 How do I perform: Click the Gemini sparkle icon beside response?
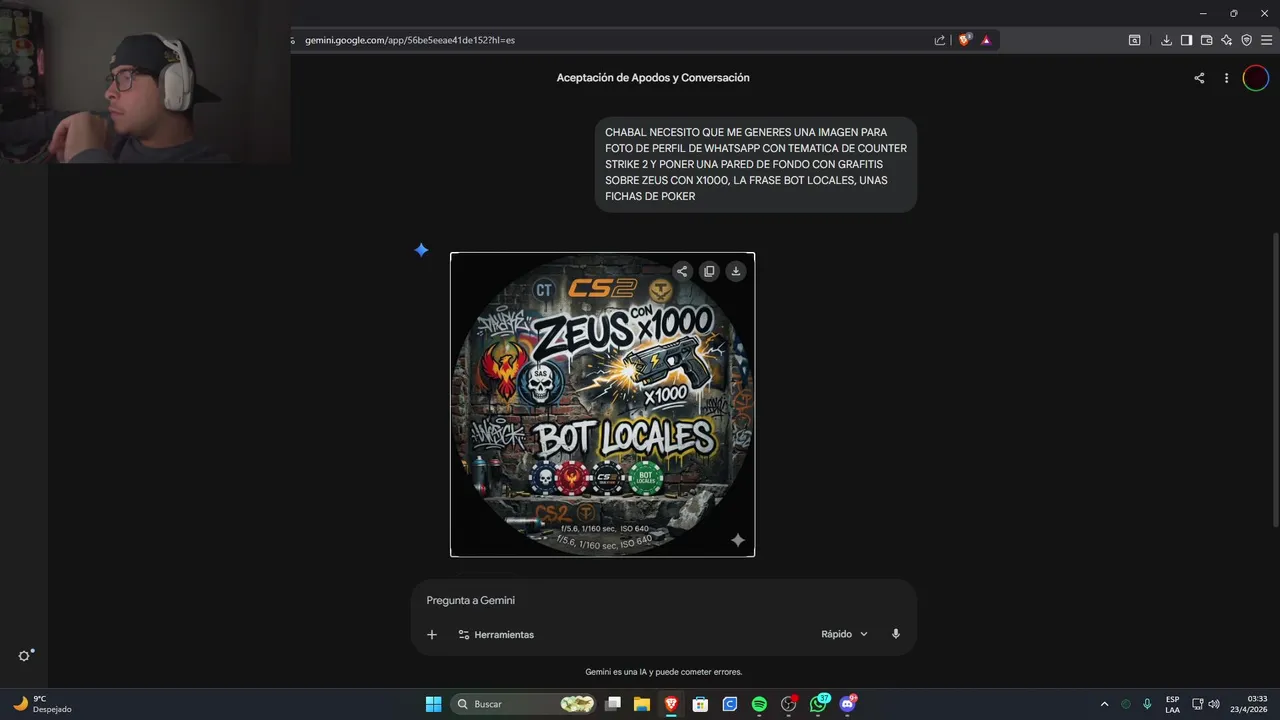coord(421,250)
